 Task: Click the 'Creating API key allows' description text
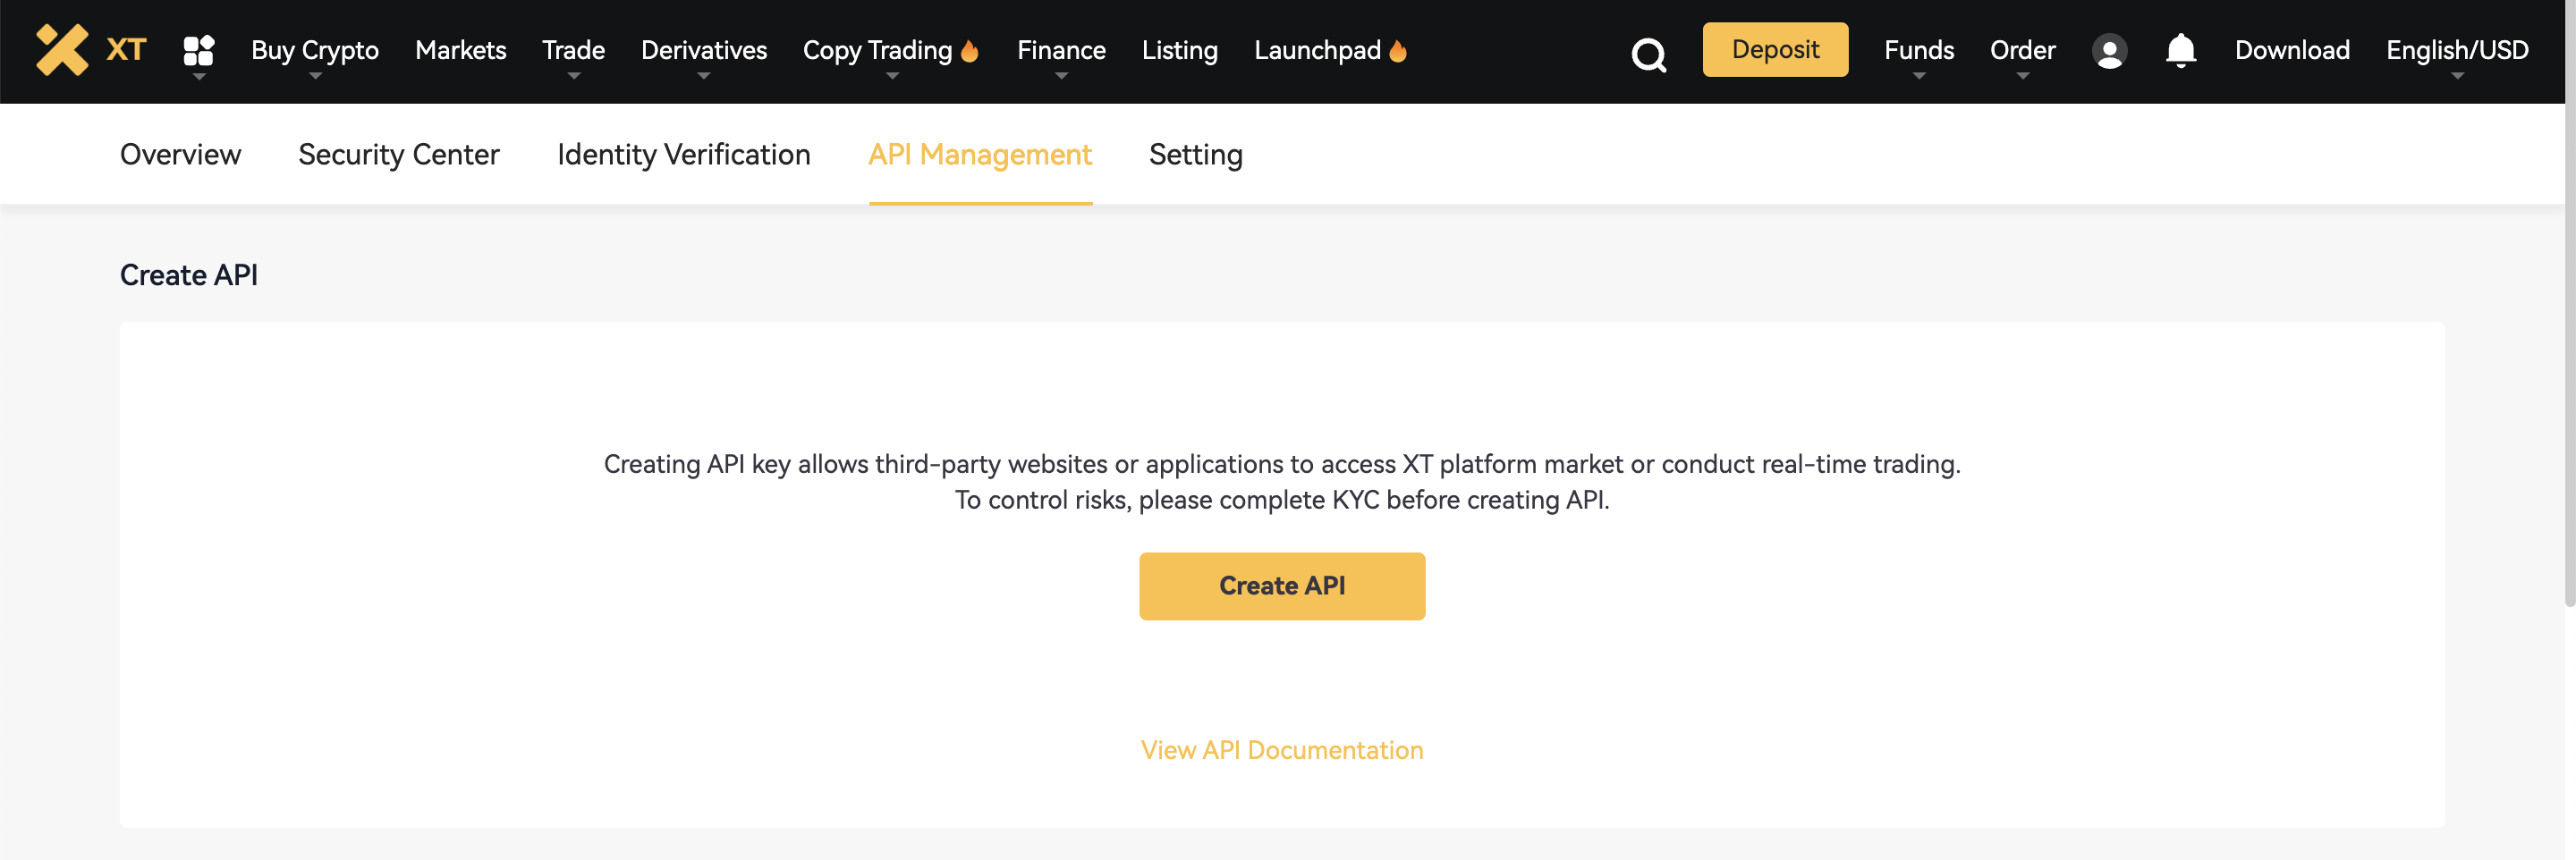(1282, 464)
